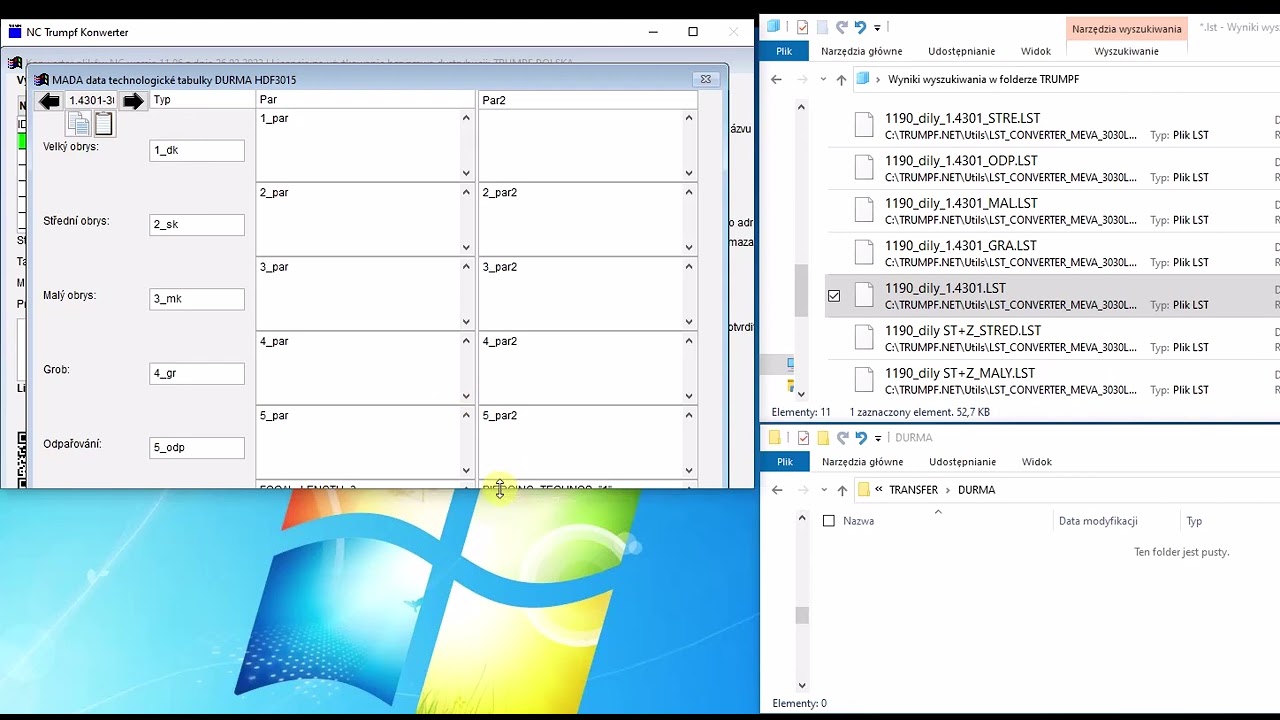Screen dimensions: 1280x720
Task: Click the MADA dialog title bar icon
Action: pyautogui.click(x=41, y=80)
